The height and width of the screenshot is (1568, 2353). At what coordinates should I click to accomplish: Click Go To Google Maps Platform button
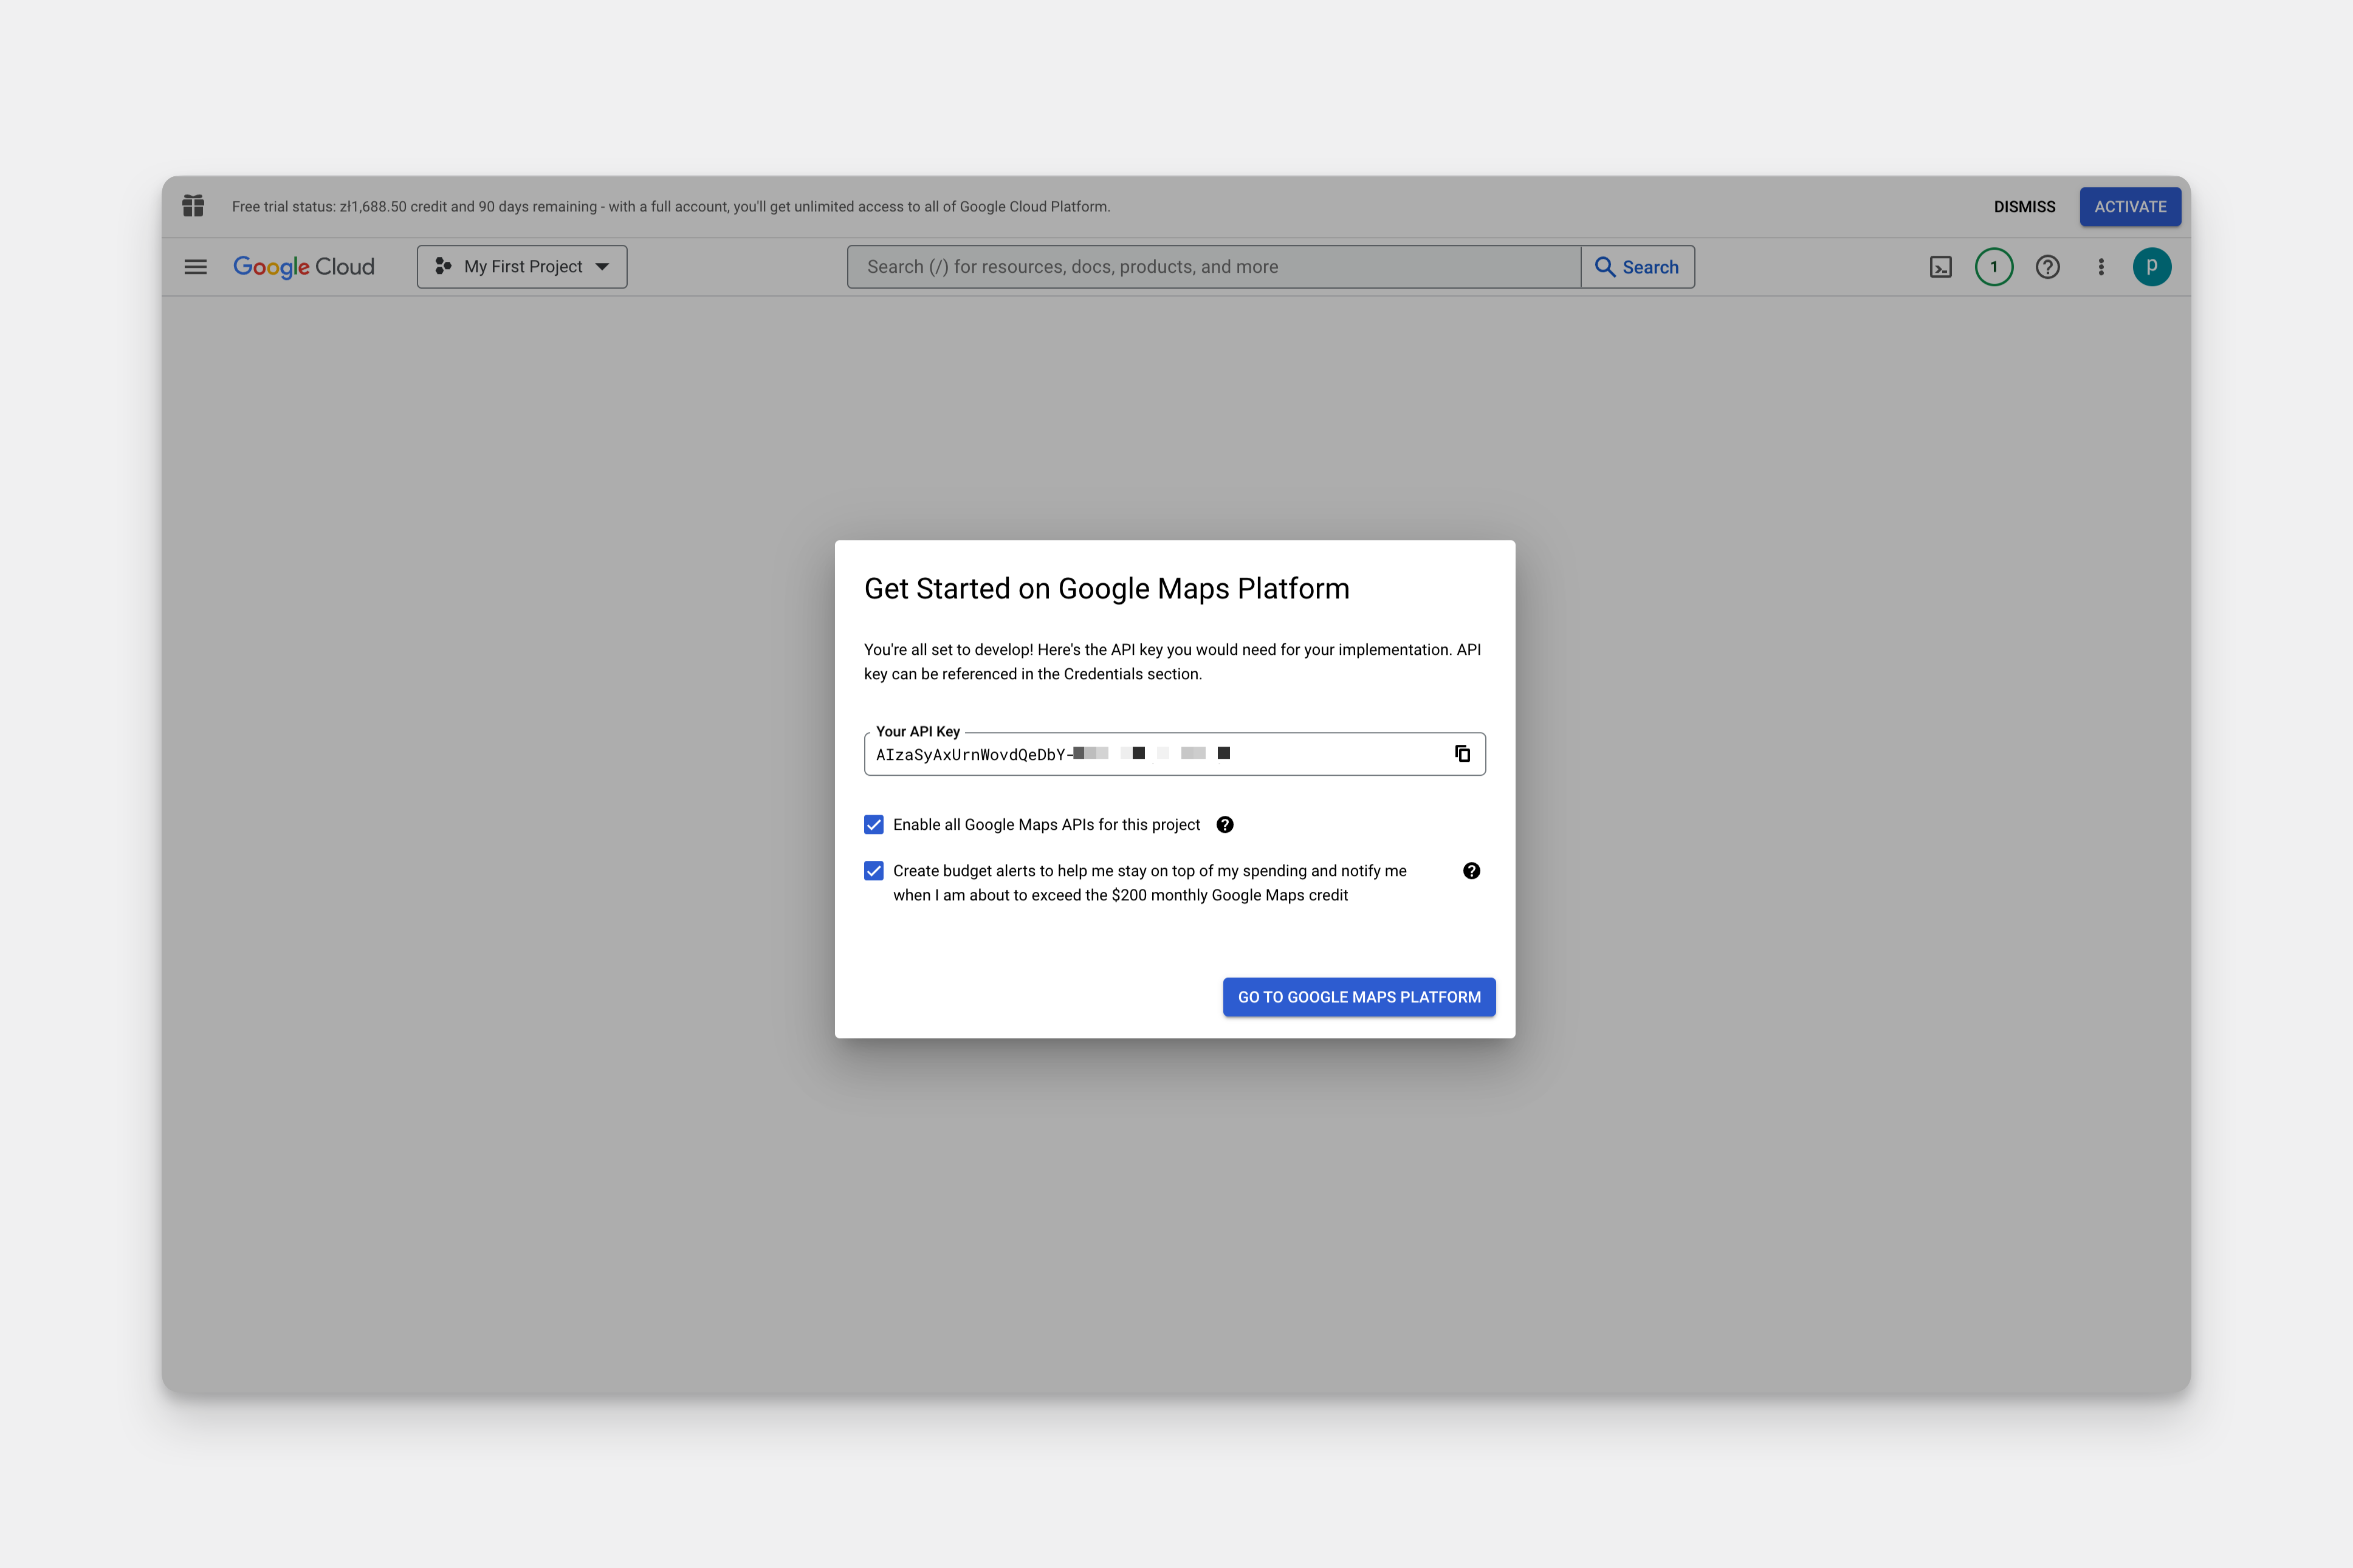pyautogui.click(x=1358, y=997)
